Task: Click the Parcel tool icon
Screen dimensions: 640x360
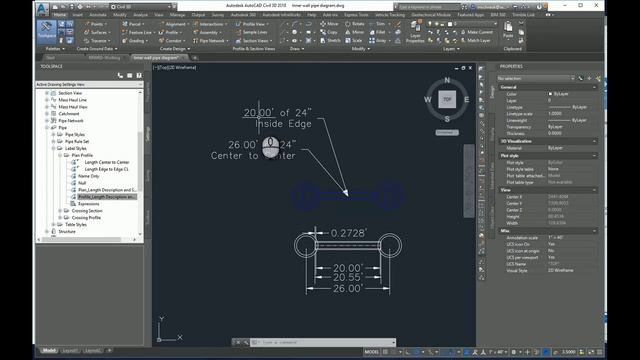Action: (x=125, y=24)
